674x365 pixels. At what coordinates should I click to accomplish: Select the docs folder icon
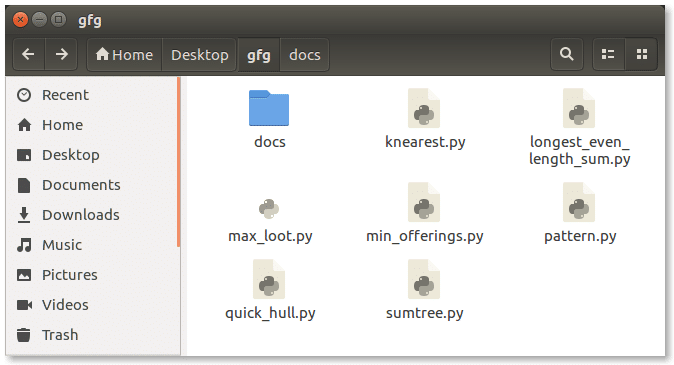[269, 108]
